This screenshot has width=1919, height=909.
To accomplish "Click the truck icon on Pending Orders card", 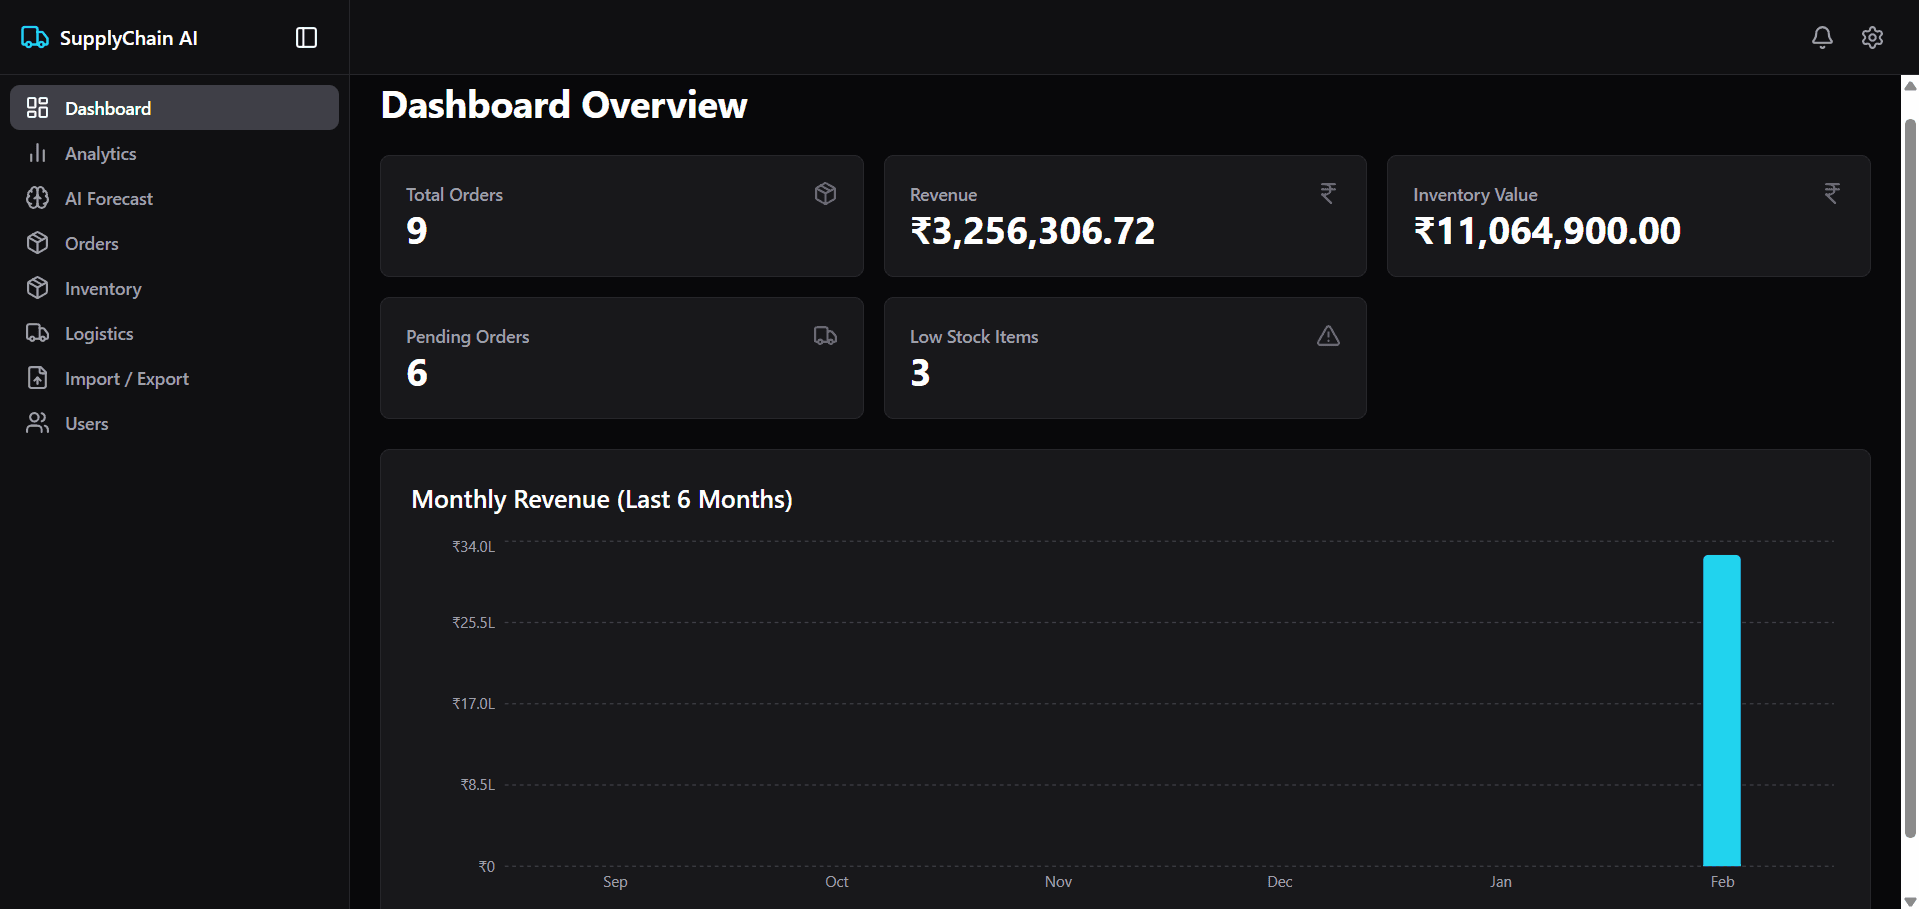I will [x=825, y=335].
